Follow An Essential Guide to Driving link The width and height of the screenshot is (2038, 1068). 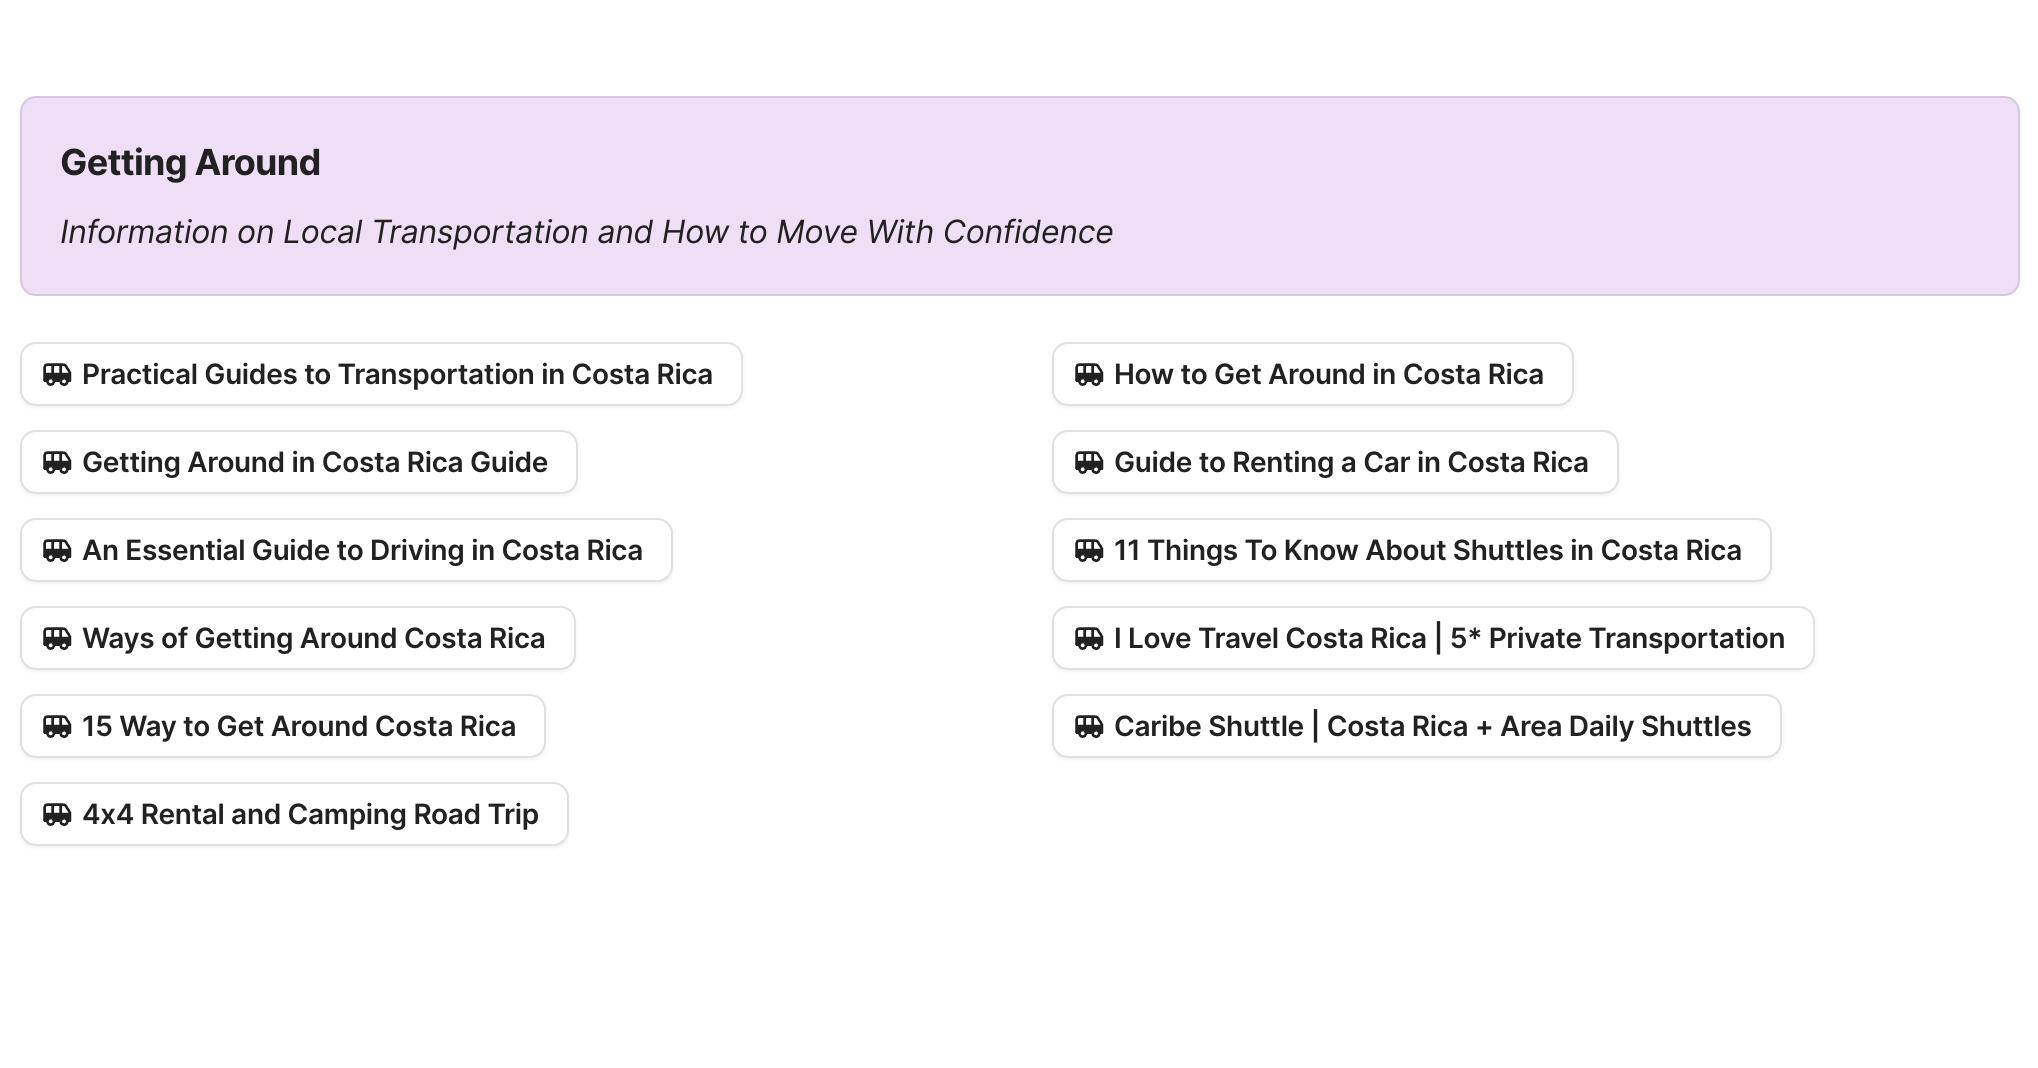[362, 551]
